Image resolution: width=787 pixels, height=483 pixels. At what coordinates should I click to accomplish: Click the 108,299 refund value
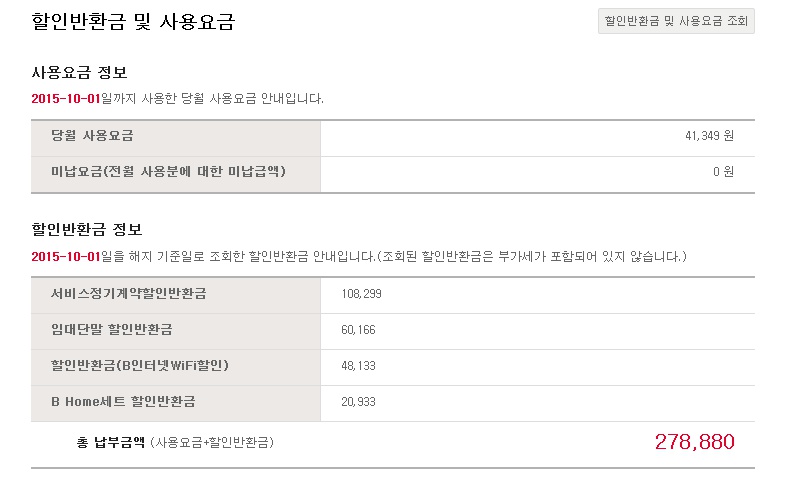[x=361, y=294]
